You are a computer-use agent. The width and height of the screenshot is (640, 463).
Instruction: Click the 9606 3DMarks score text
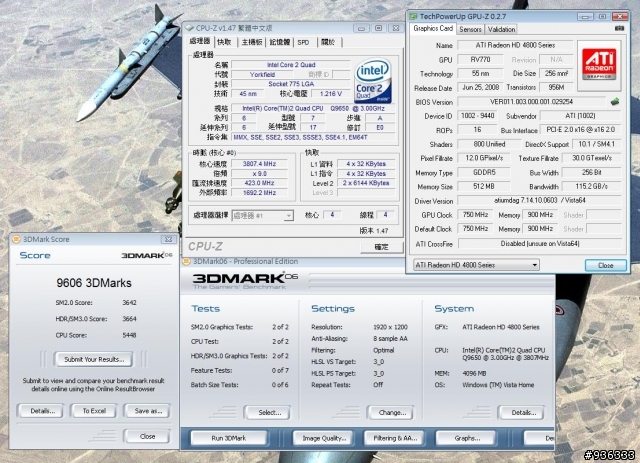click(94, 283)
